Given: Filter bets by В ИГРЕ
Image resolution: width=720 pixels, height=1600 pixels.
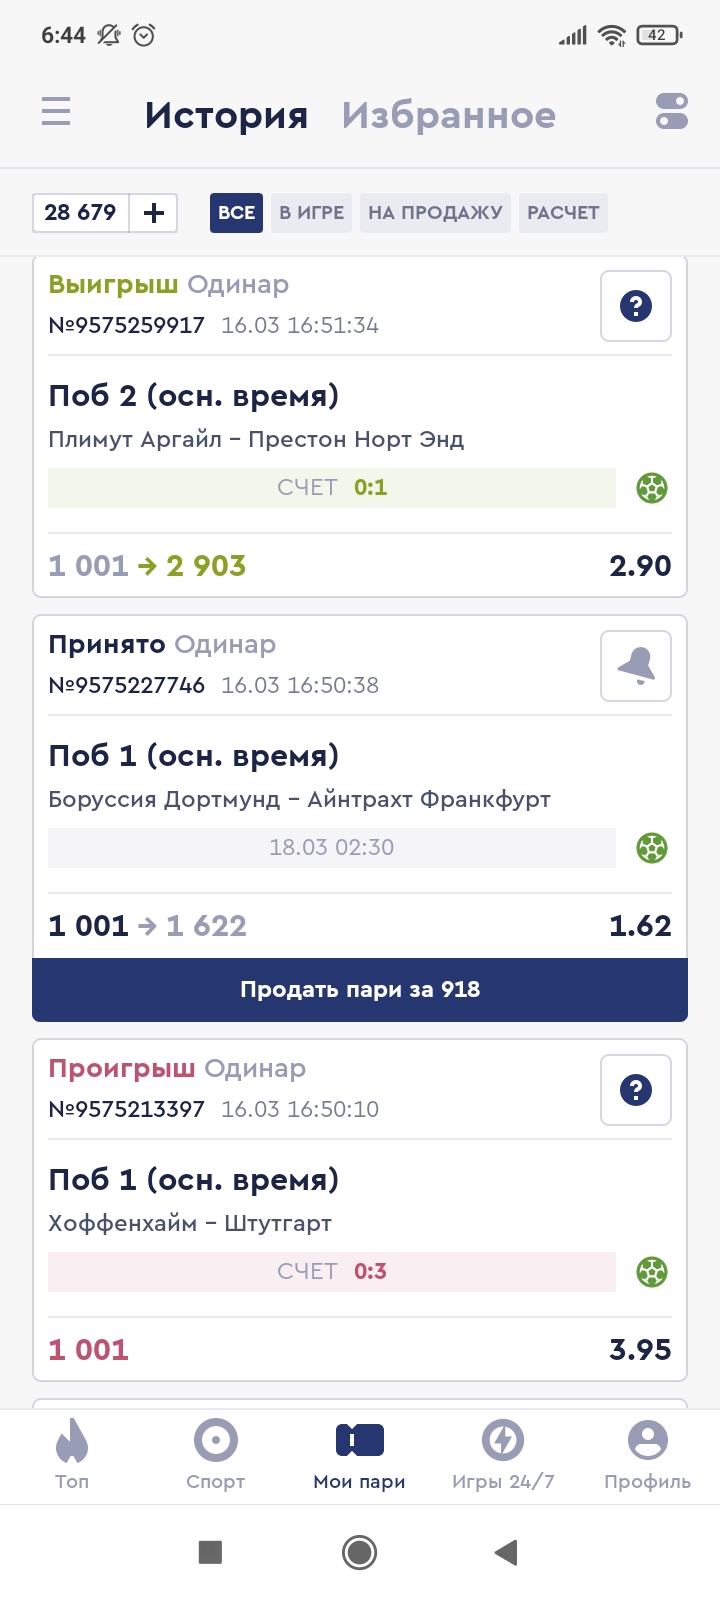Looking at the screenshot, I should tap(311, 213).
